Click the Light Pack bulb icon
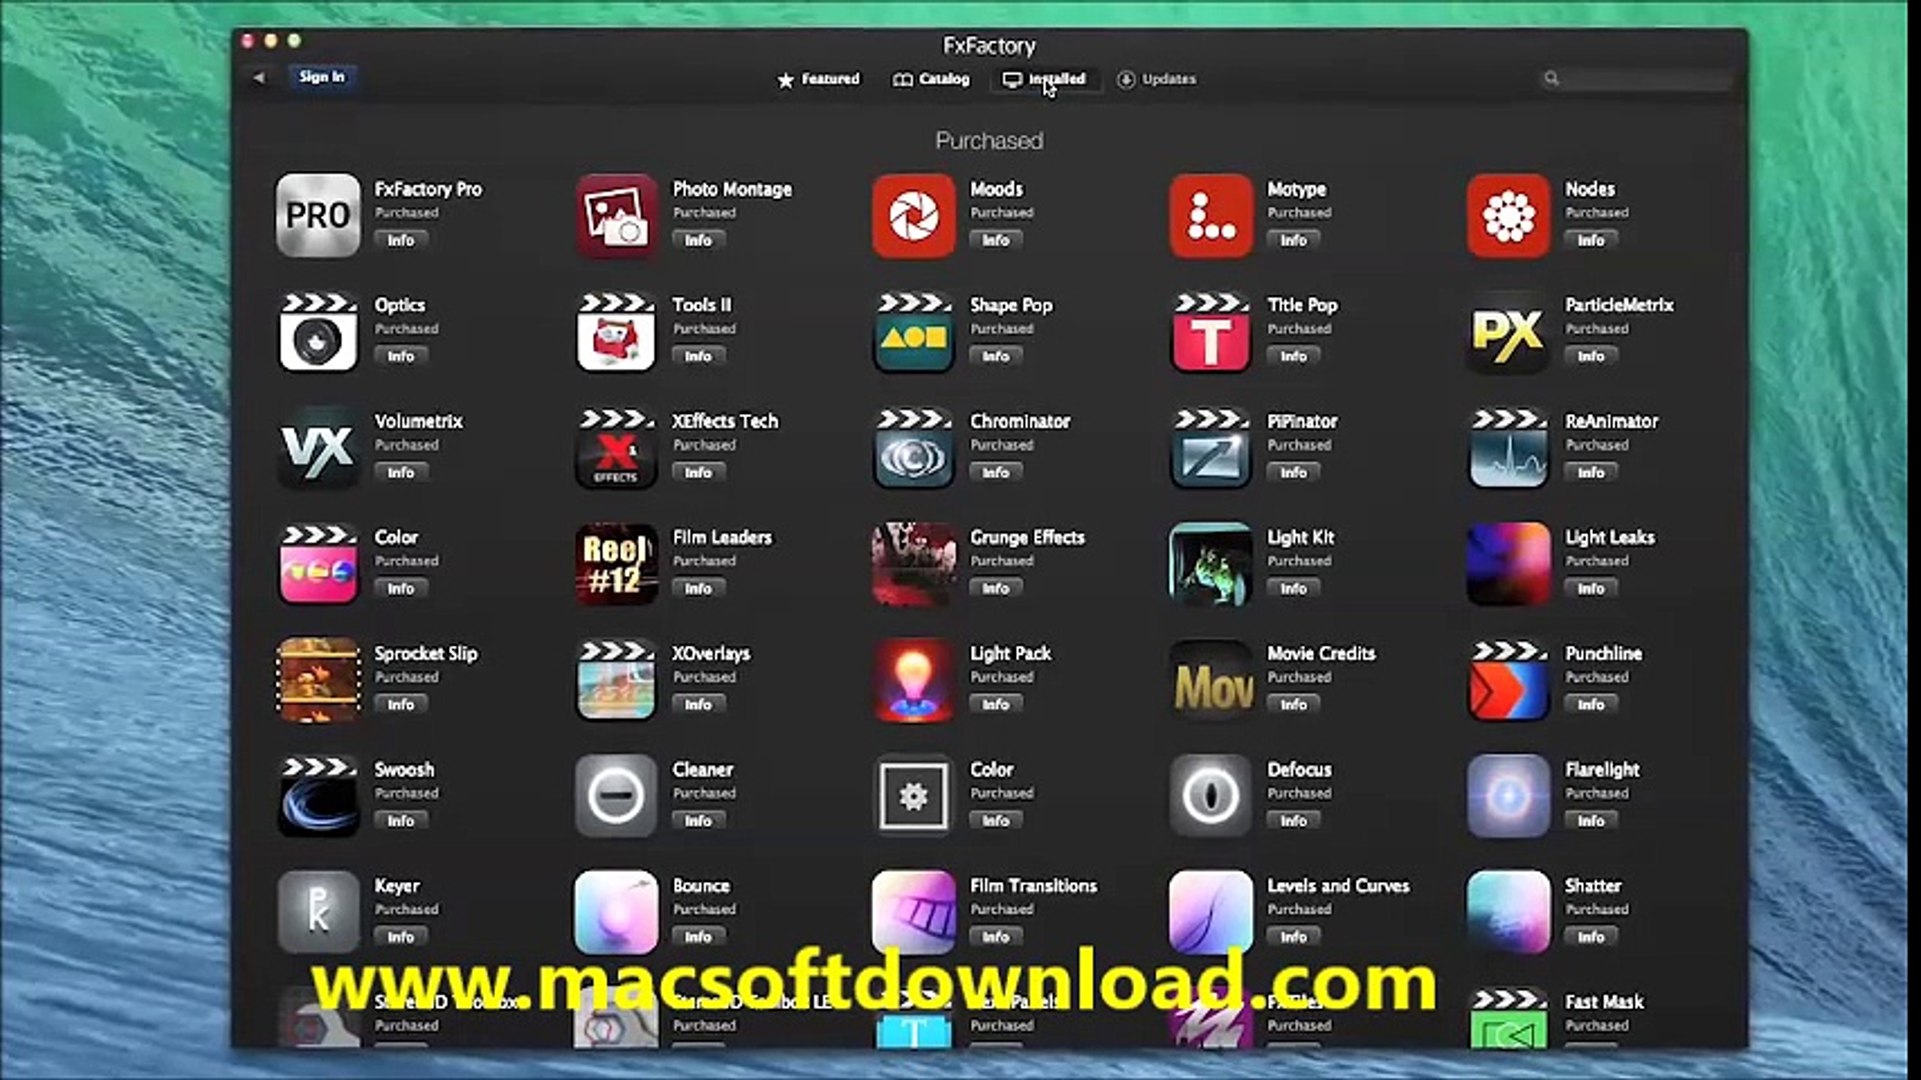Image resolution: width=1921 pixels, height=1080 pixels. click(912, 680)
